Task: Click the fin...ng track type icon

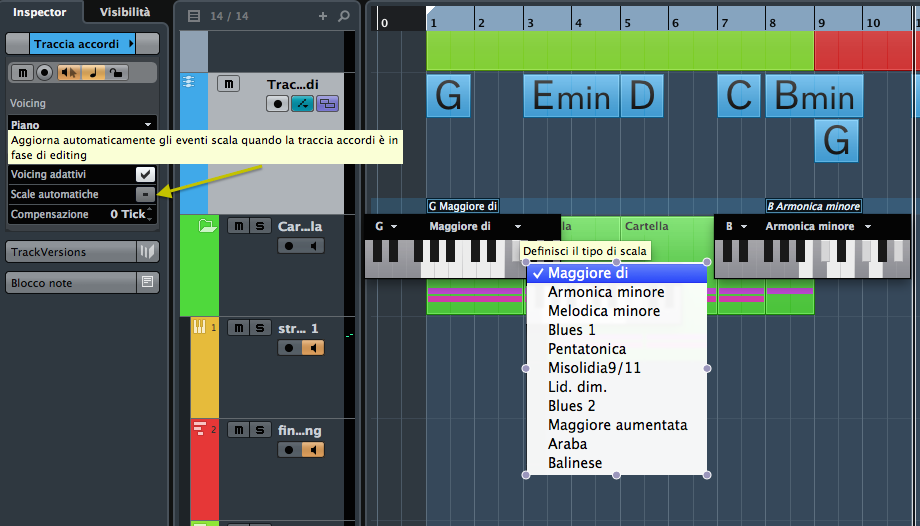Action: (199, 429)
